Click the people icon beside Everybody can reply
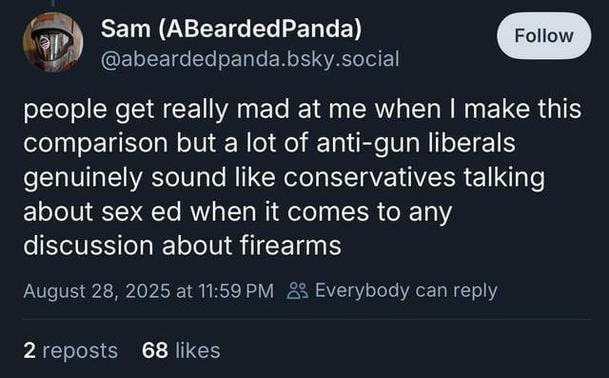609x378 pixels. (298, 291)
